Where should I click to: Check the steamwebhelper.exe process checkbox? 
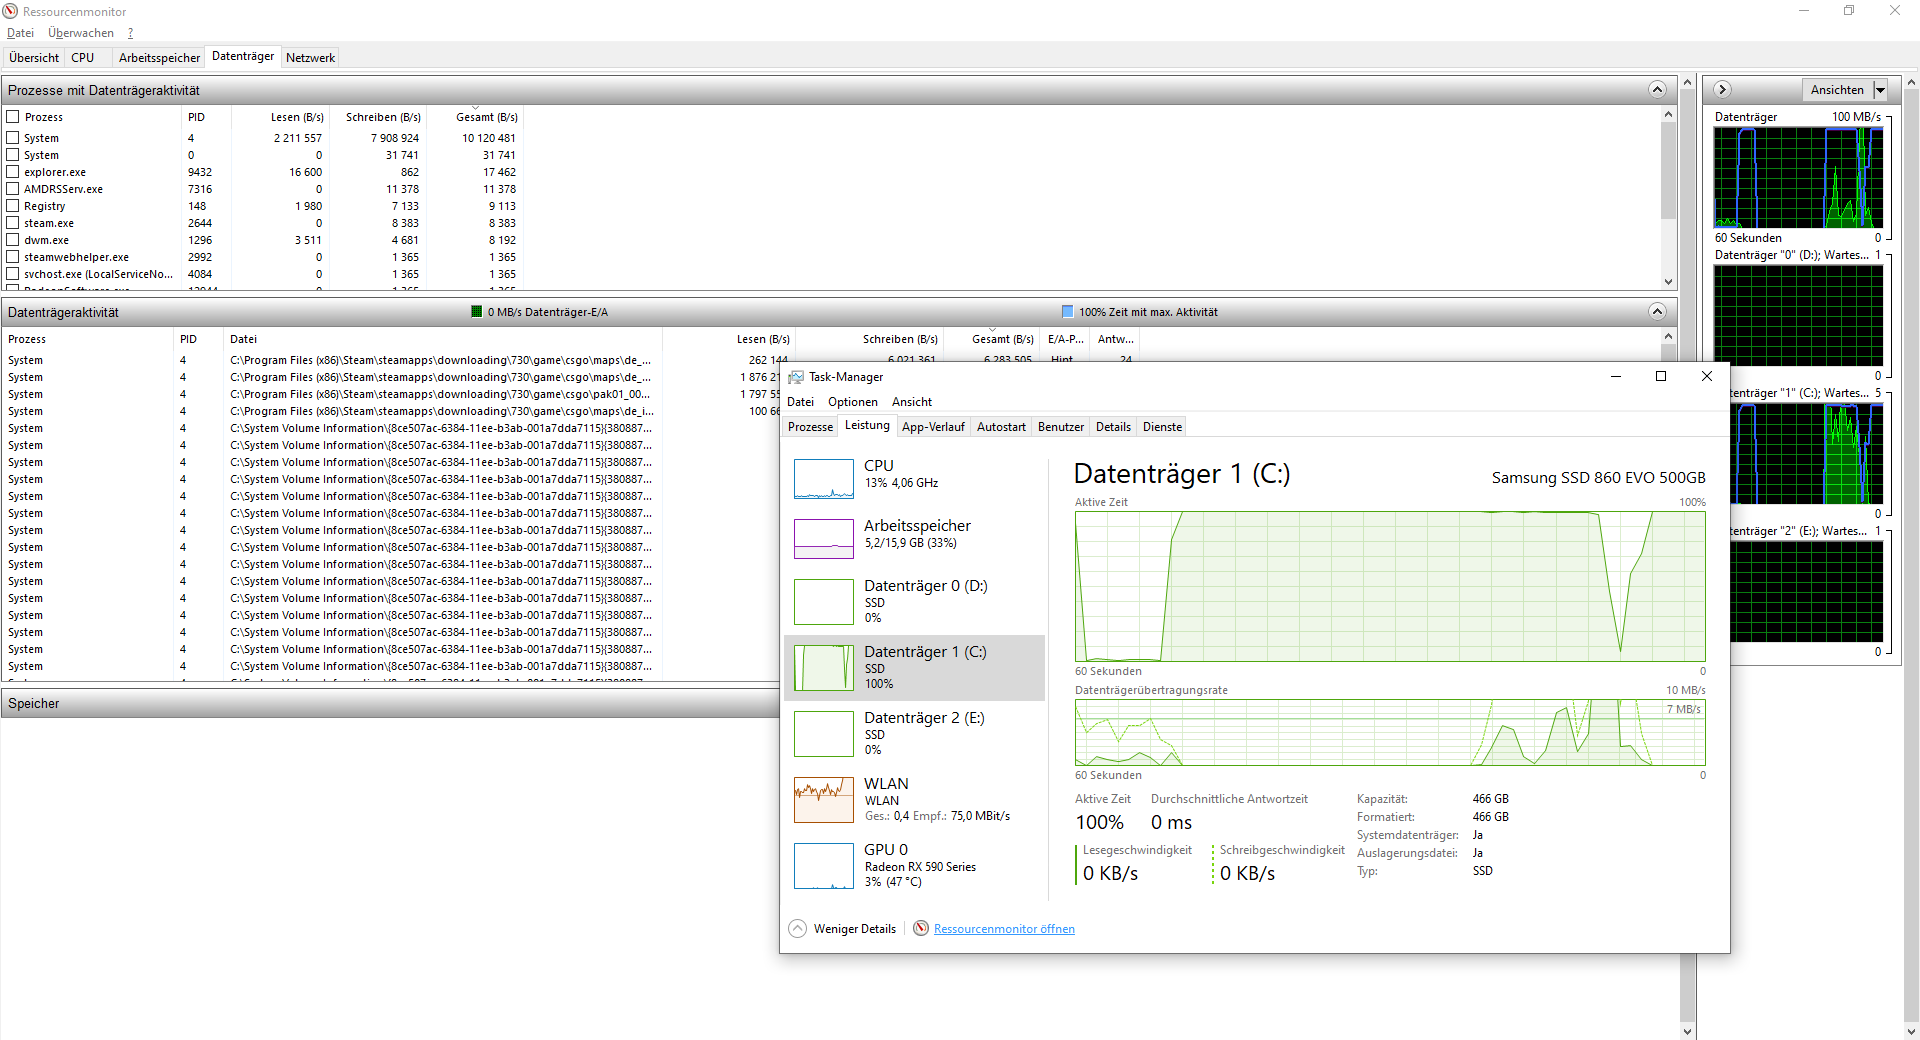(x=13, y=257)
